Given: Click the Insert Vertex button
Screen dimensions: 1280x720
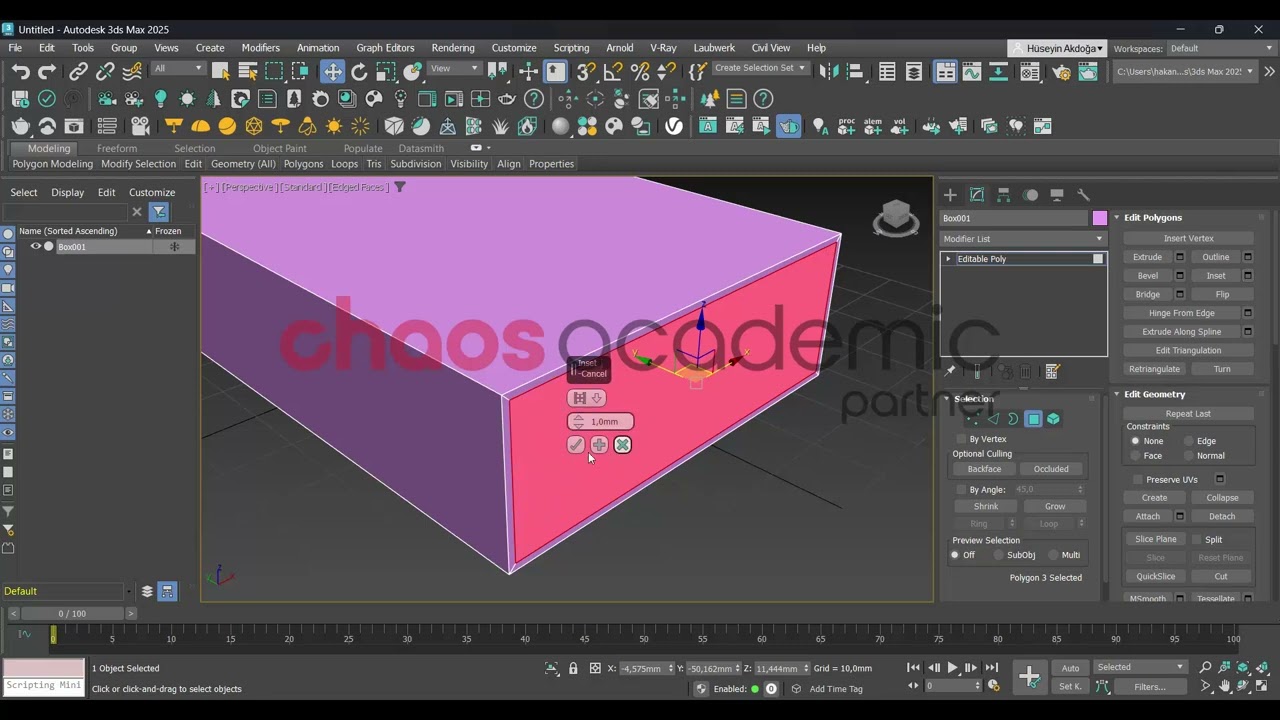Looking at the screenshot, I should point(1188,238).
